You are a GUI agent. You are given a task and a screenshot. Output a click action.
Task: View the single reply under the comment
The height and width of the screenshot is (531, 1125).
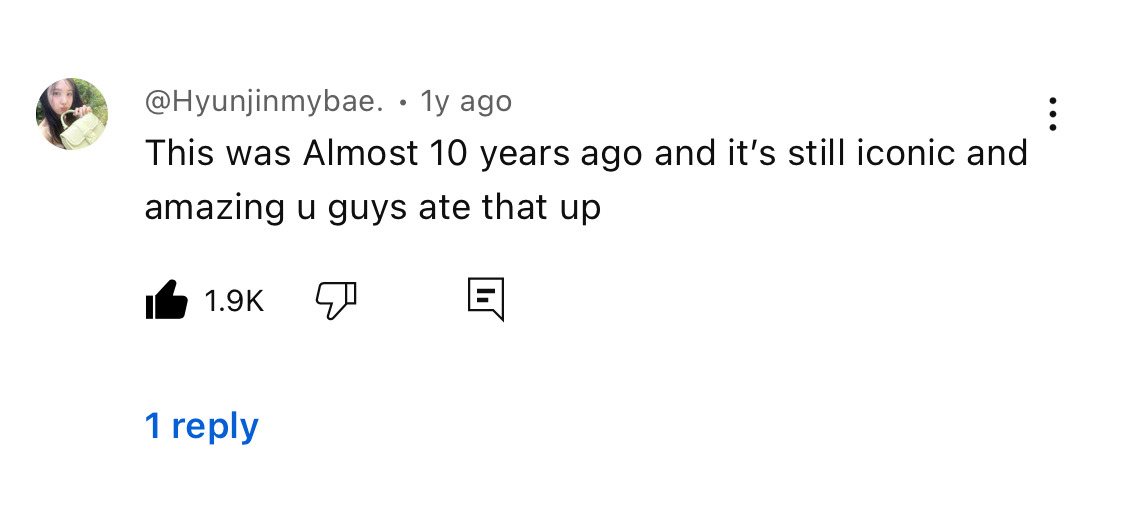pos(202,426)
